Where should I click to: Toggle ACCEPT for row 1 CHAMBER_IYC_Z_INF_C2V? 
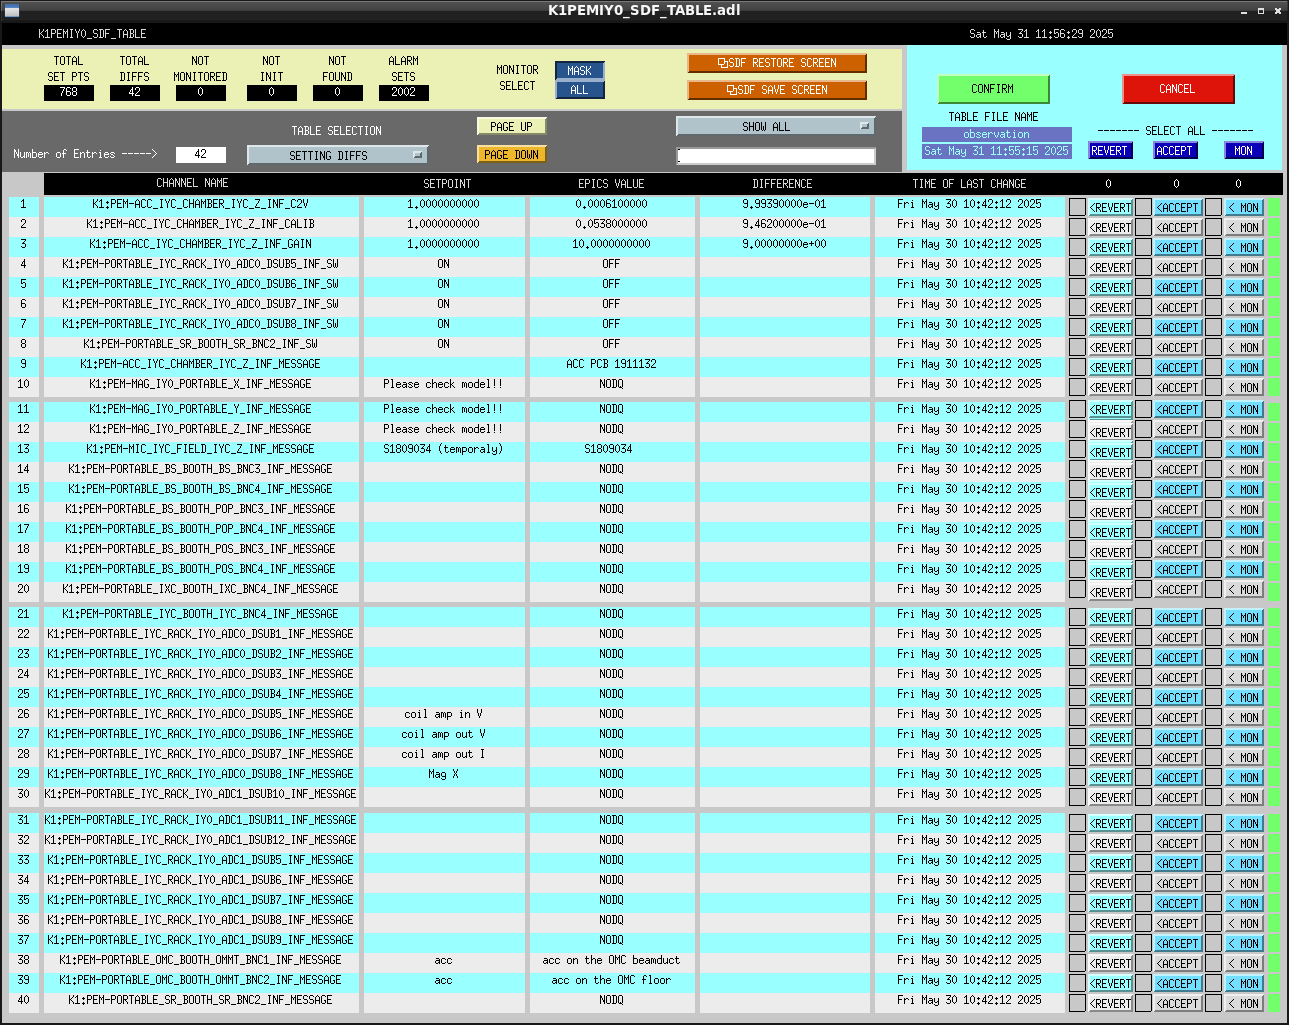tap(1178, 208)
